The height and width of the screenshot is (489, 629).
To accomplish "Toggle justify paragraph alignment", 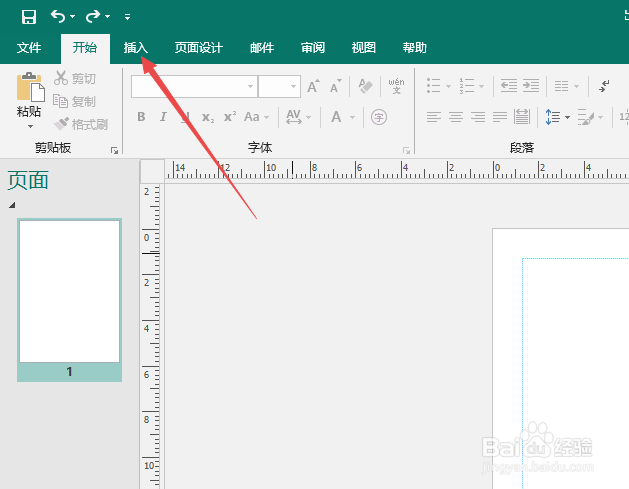I will [x=500, y=117].
